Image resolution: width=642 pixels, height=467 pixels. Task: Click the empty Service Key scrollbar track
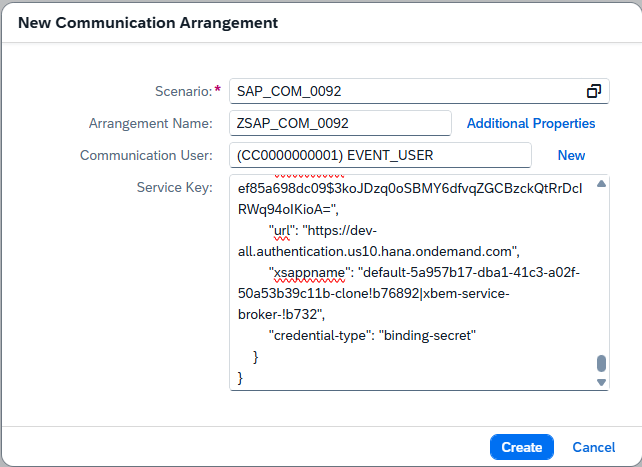pyautogui.click(x=601, y=270)
